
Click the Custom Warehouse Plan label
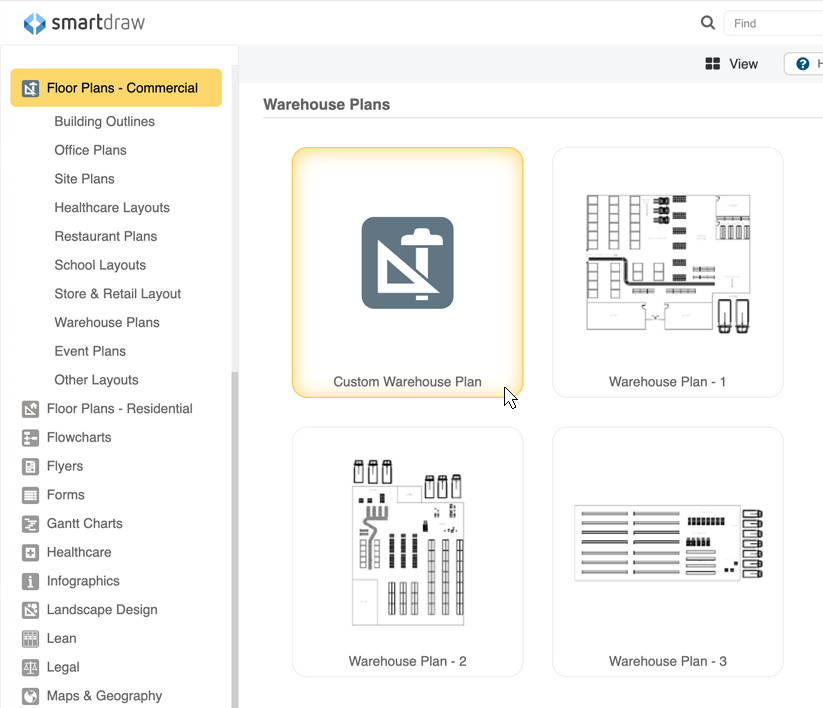pos(407,382)
